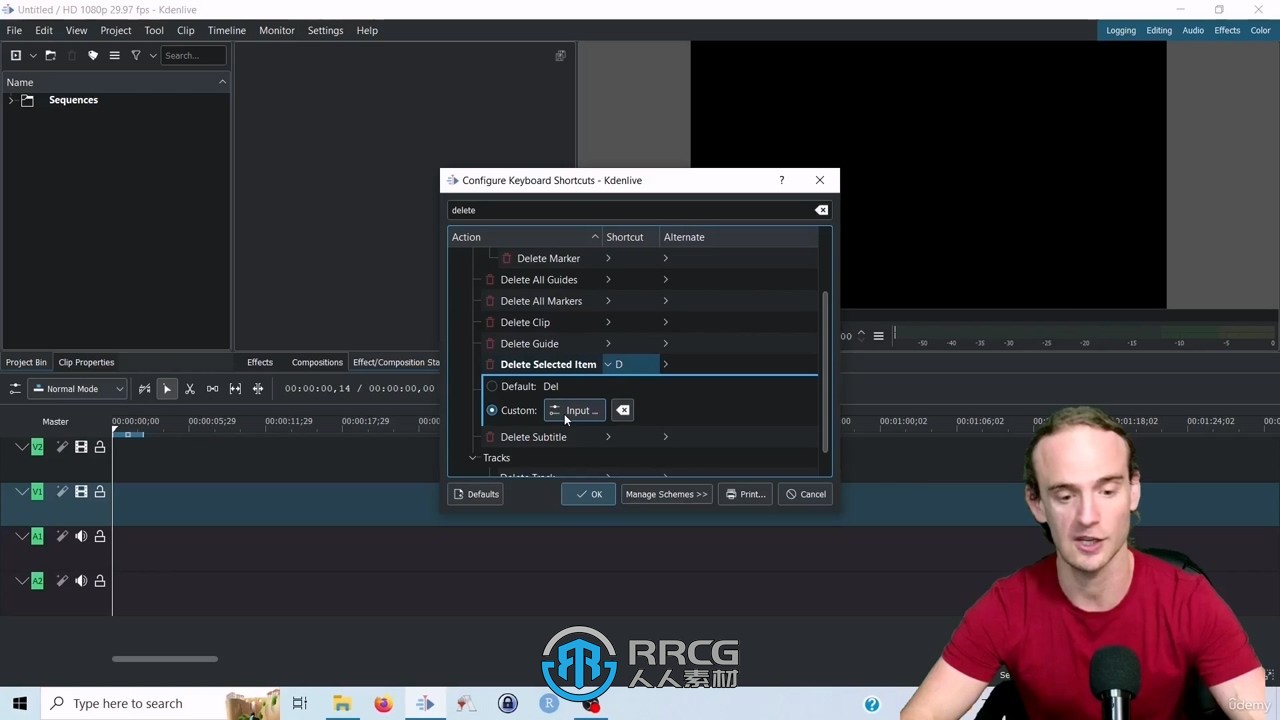Image resolution: width=1280 pixels, height=720 pixels.
Task: Click the shortcuts list vertical scrollbar
Action: (x=825, y=370)
